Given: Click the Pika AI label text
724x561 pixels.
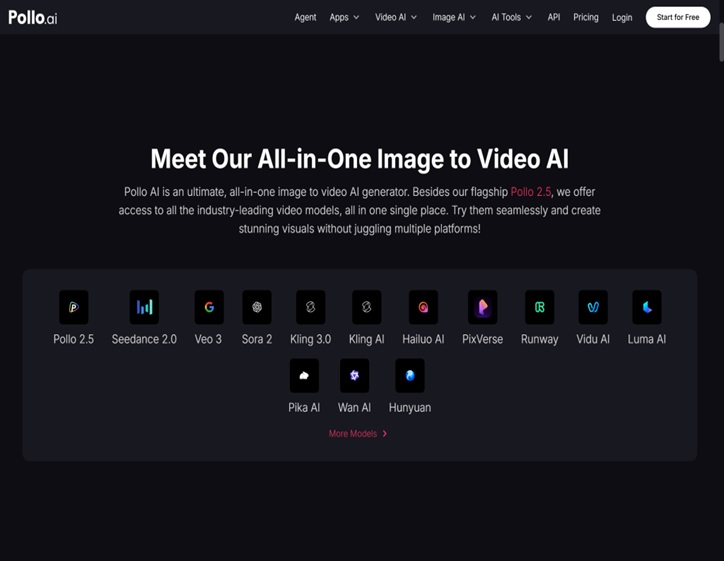Looking at the screenshot, I should click(304, 408).
